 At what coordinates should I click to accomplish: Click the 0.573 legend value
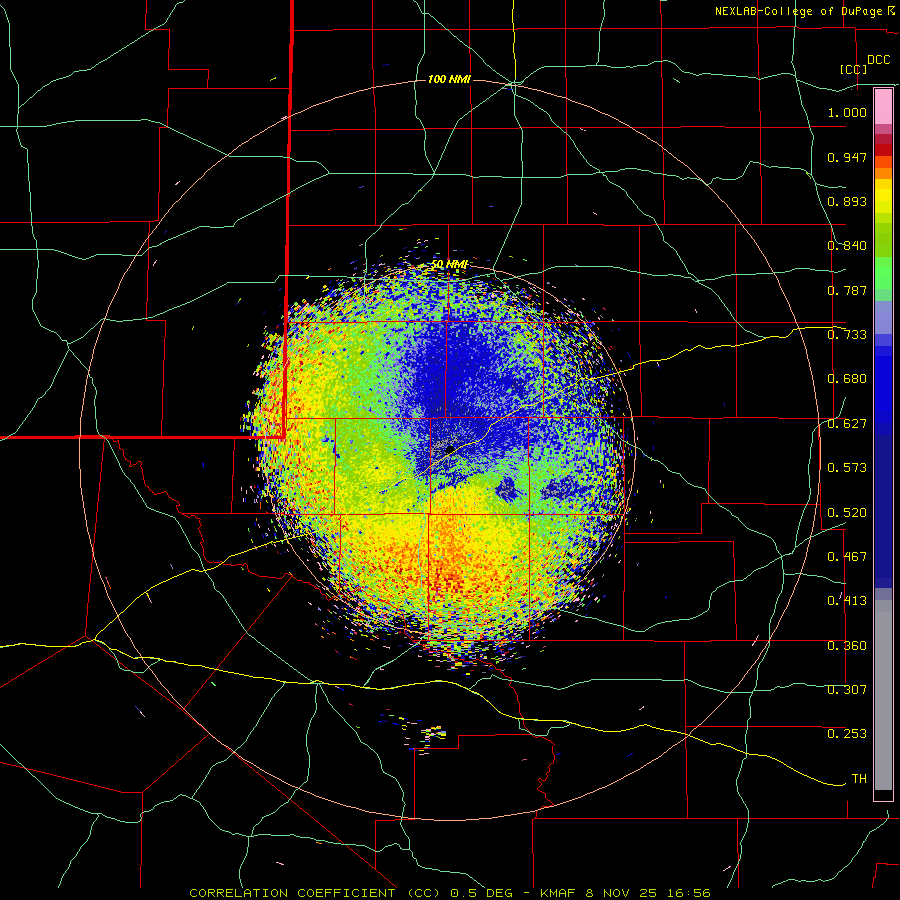[x=847, y=468]
